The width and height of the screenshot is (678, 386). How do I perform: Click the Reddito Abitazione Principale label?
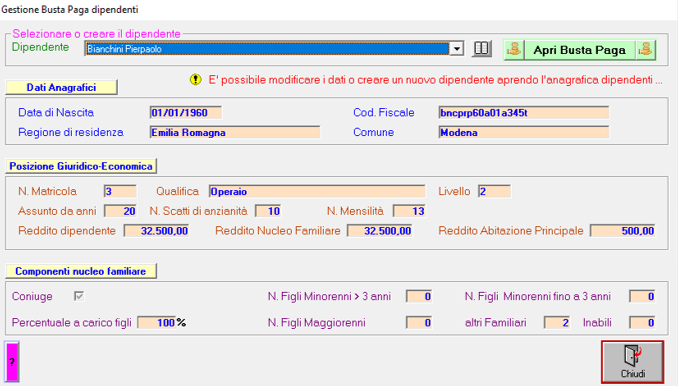click(x=511, y=231)
